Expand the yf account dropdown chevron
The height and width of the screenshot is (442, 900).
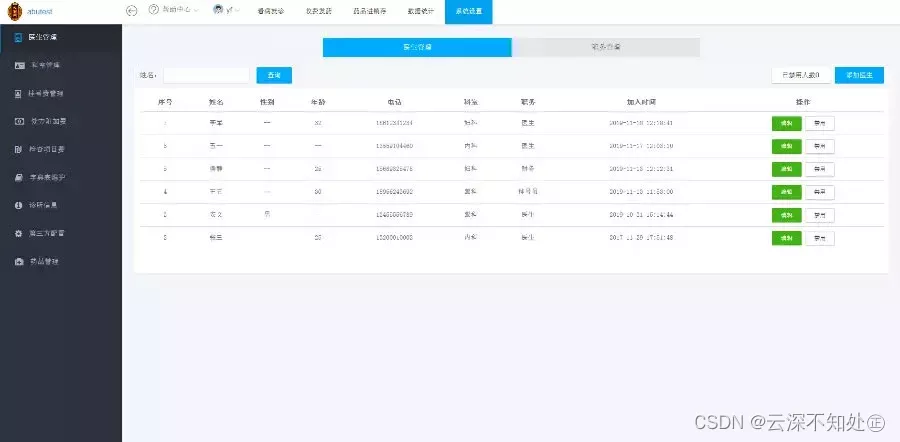237,10
